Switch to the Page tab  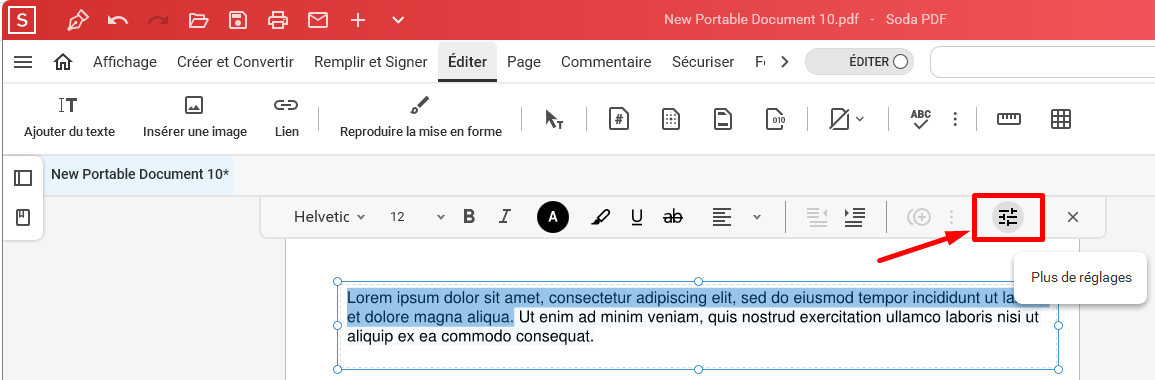524,62
